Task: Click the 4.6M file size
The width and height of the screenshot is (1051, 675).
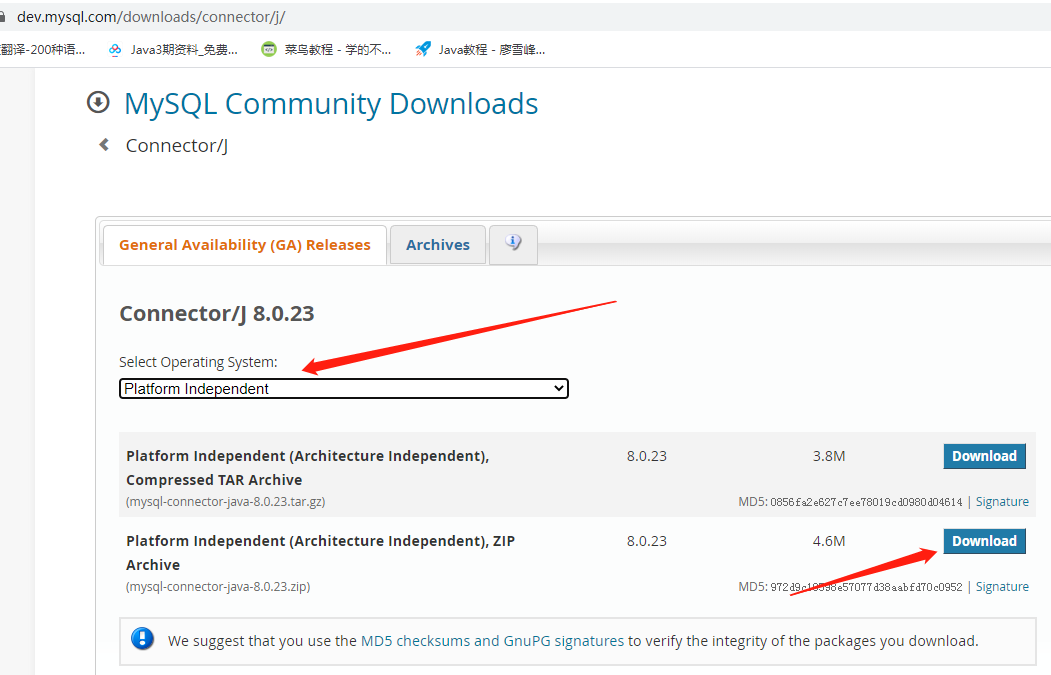Action: pos(828,541)
